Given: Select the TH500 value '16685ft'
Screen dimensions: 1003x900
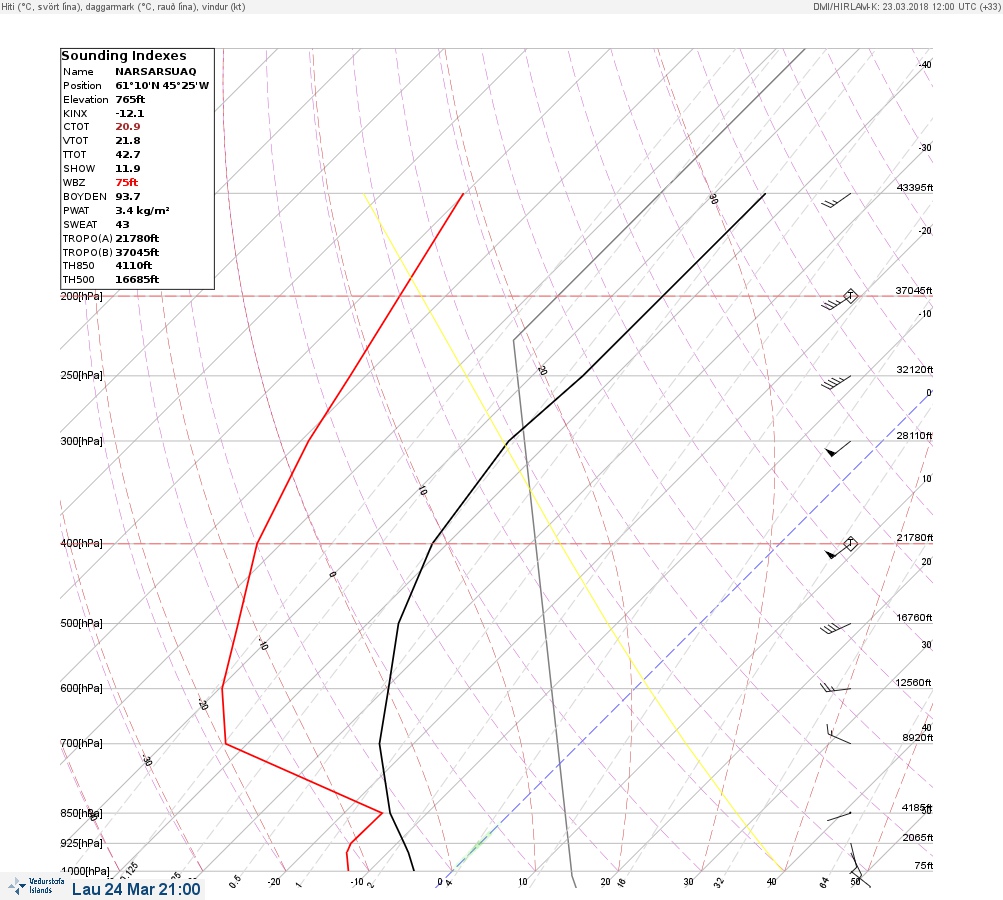Looking at the screenshot, I should pos(137,280).
